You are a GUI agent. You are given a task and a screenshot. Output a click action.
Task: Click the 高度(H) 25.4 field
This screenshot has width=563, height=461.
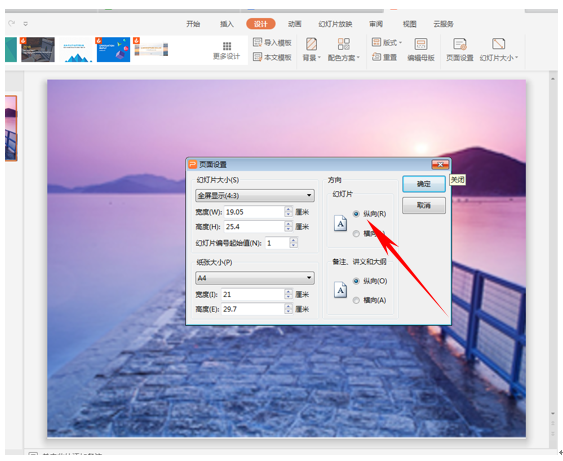254,227
